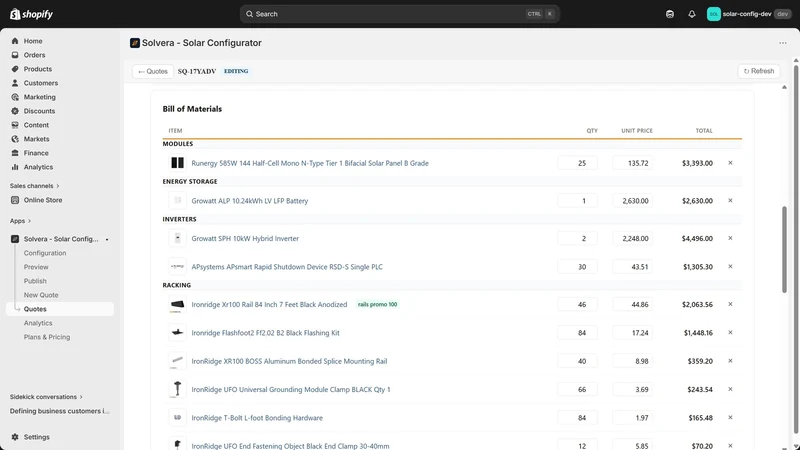Open Growatt ALP 10.24kWh battery link
Screen dimensions: 800x450
(x=249, y=201)
